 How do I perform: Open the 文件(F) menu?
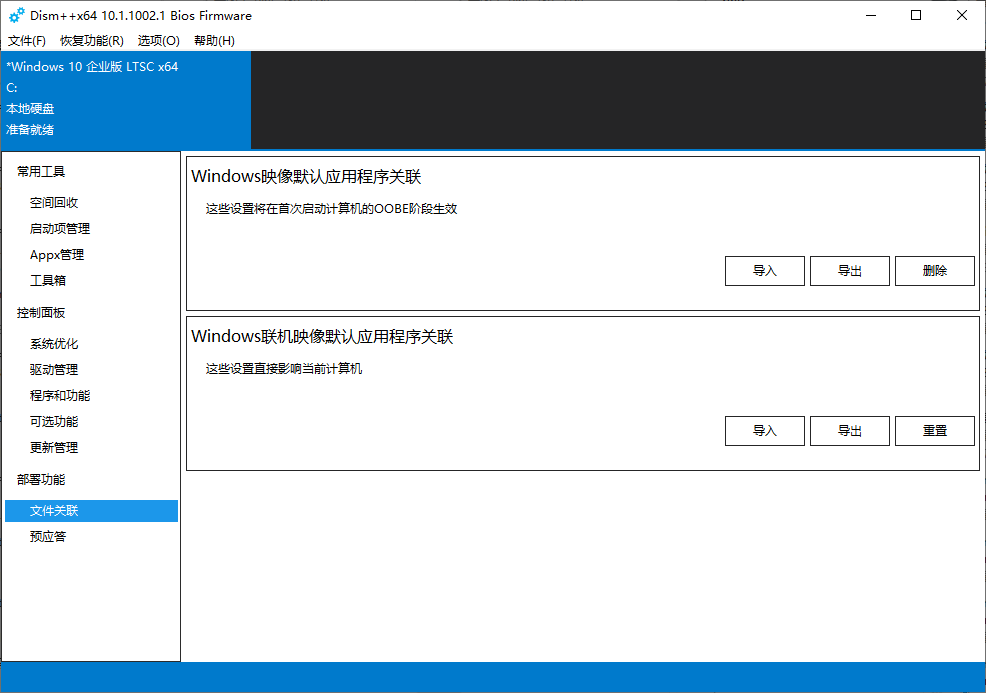point(27,41)
